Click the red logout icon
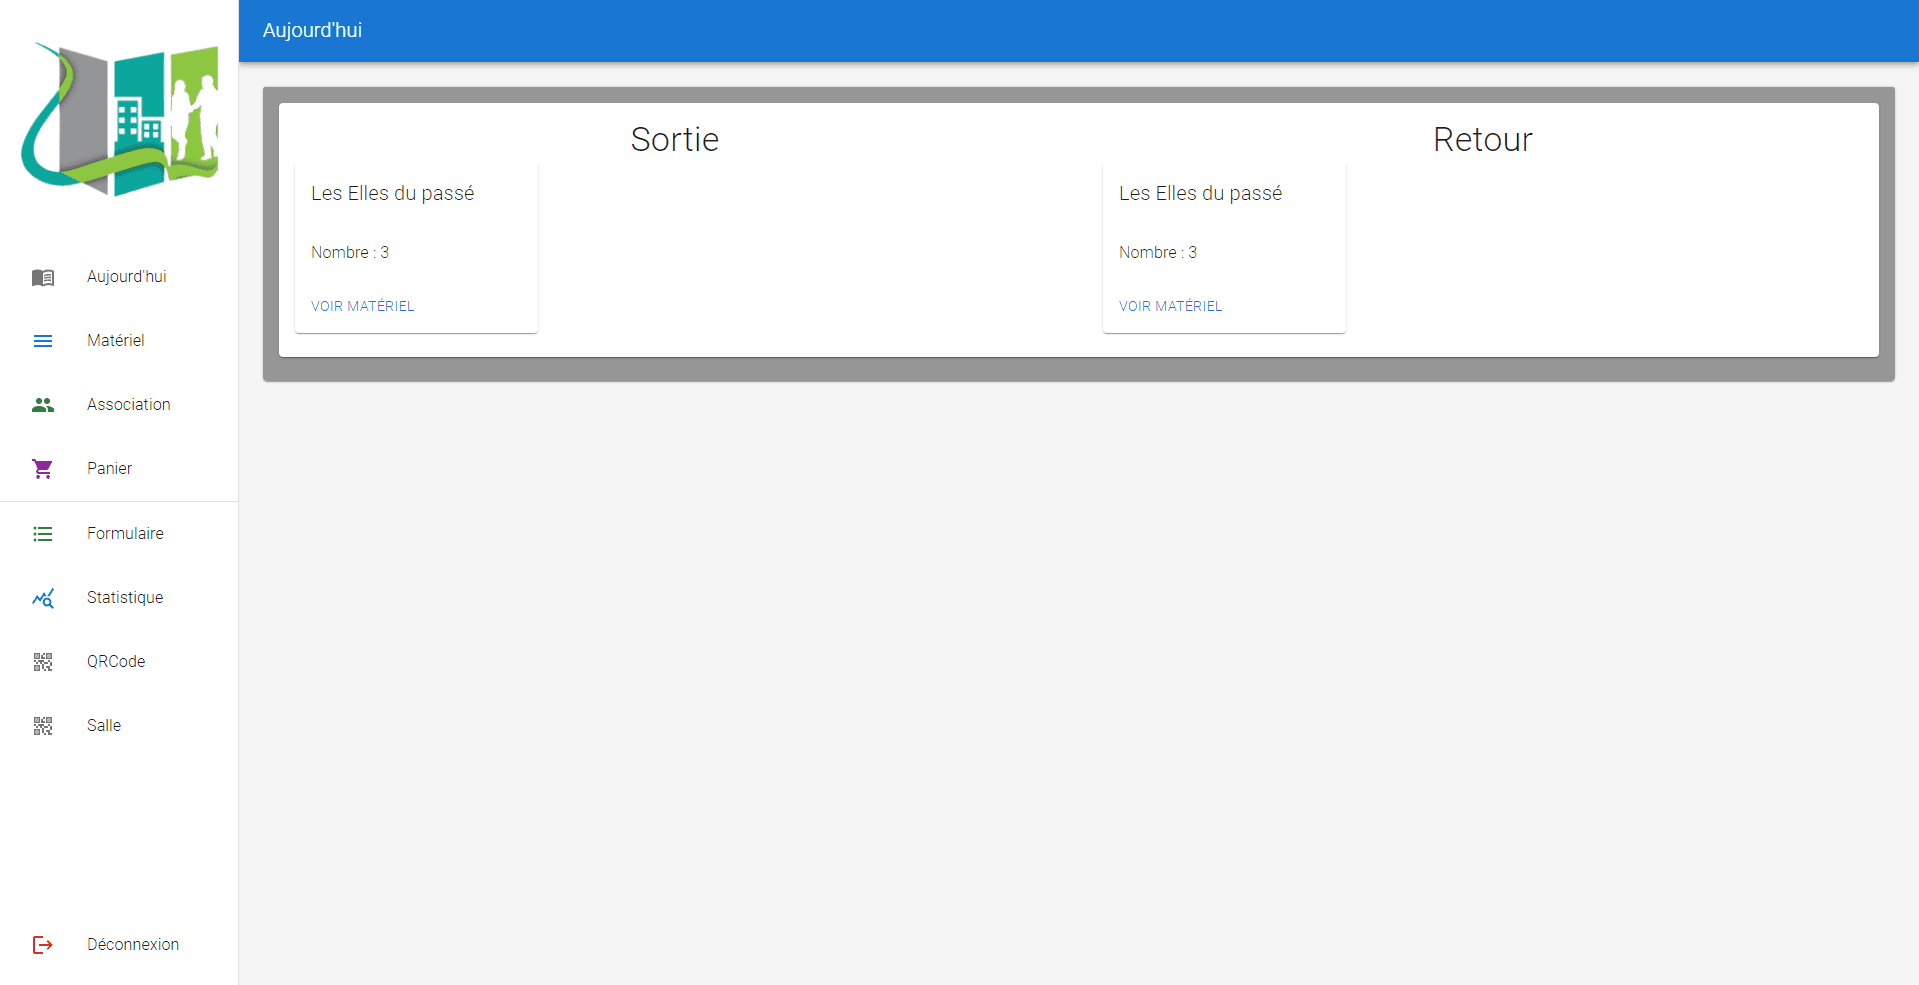This screenshot has height=985, width=1919. [x=43, y=945]
